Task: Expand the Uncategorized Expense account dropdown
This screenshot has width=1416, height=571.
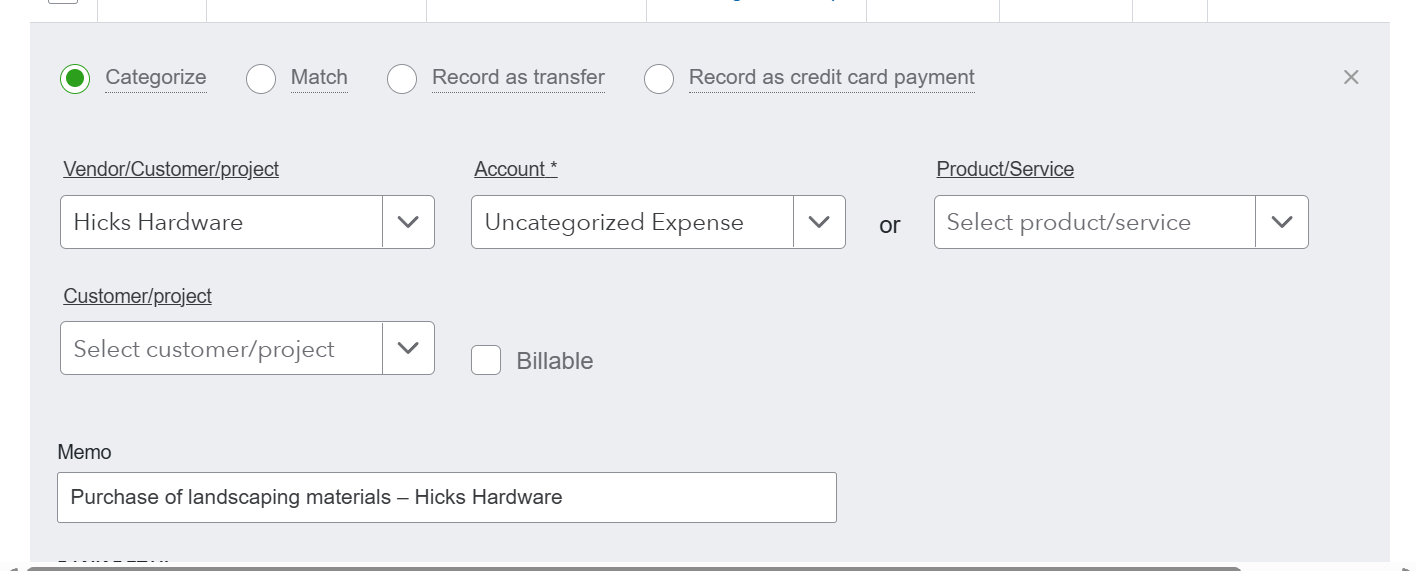Action: (819, 222)
